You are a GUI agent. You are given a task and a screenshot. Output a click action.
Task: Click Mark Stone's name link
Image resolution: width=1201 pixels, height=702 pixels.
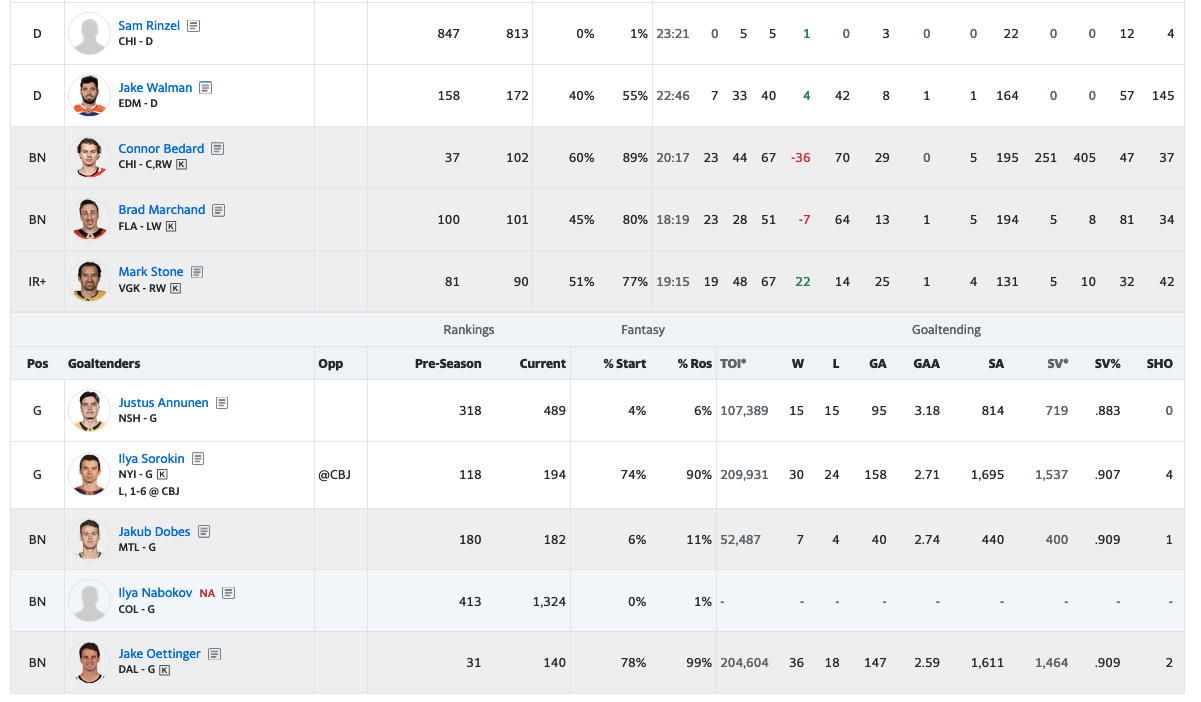[x=151, y=272]
